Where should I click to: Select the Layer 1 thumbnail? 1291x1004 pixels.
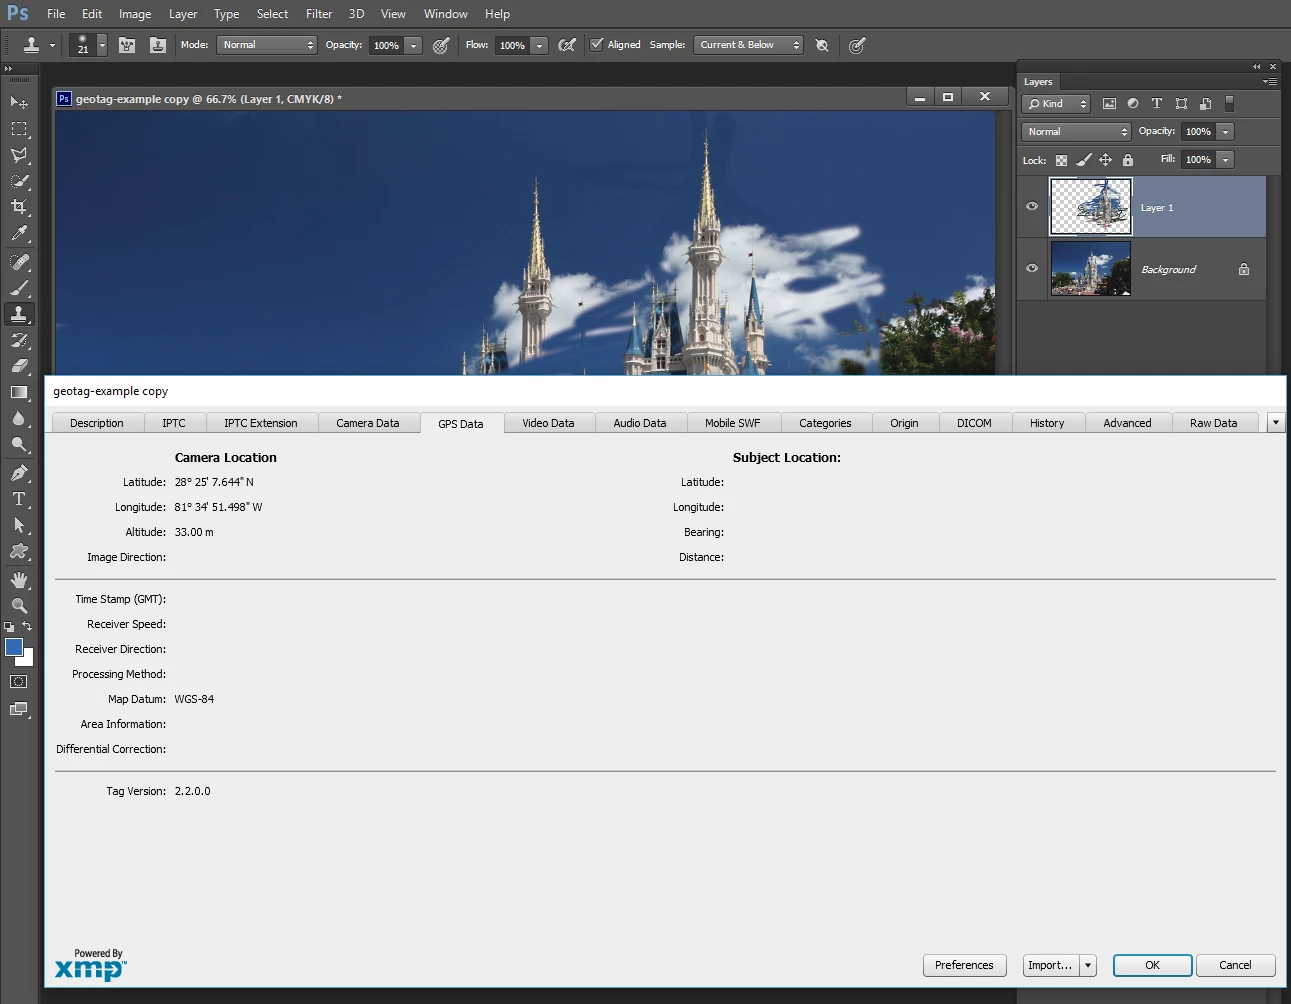(1091, 206)
